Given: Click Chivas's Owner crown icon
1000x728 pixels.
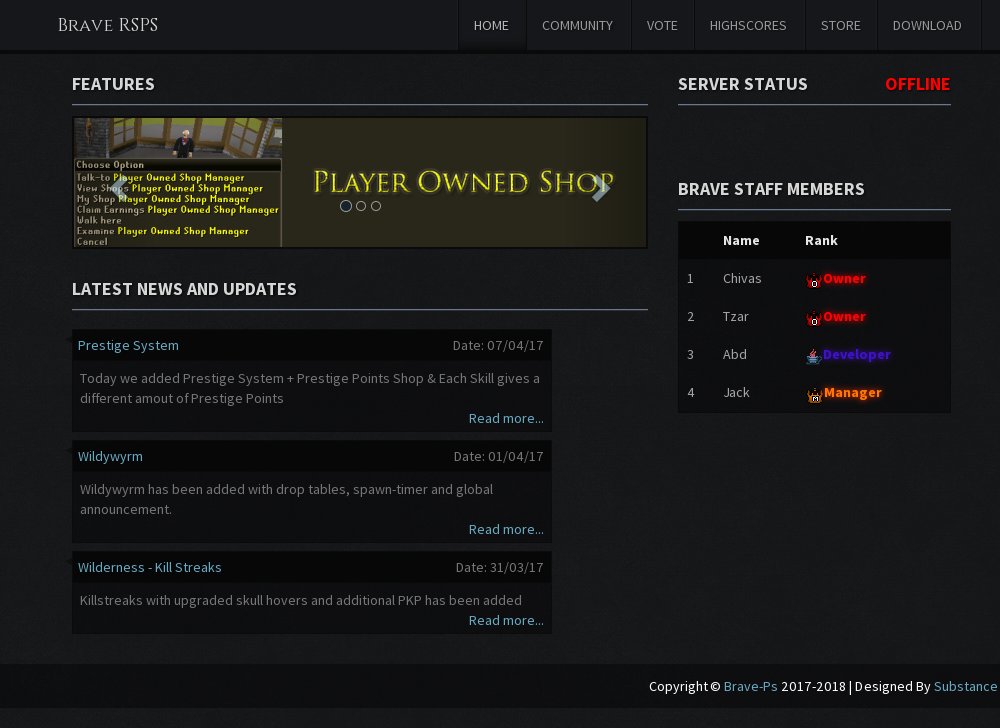Looking at the screenshot, I should pyautogui.click(x=813, y=280).
